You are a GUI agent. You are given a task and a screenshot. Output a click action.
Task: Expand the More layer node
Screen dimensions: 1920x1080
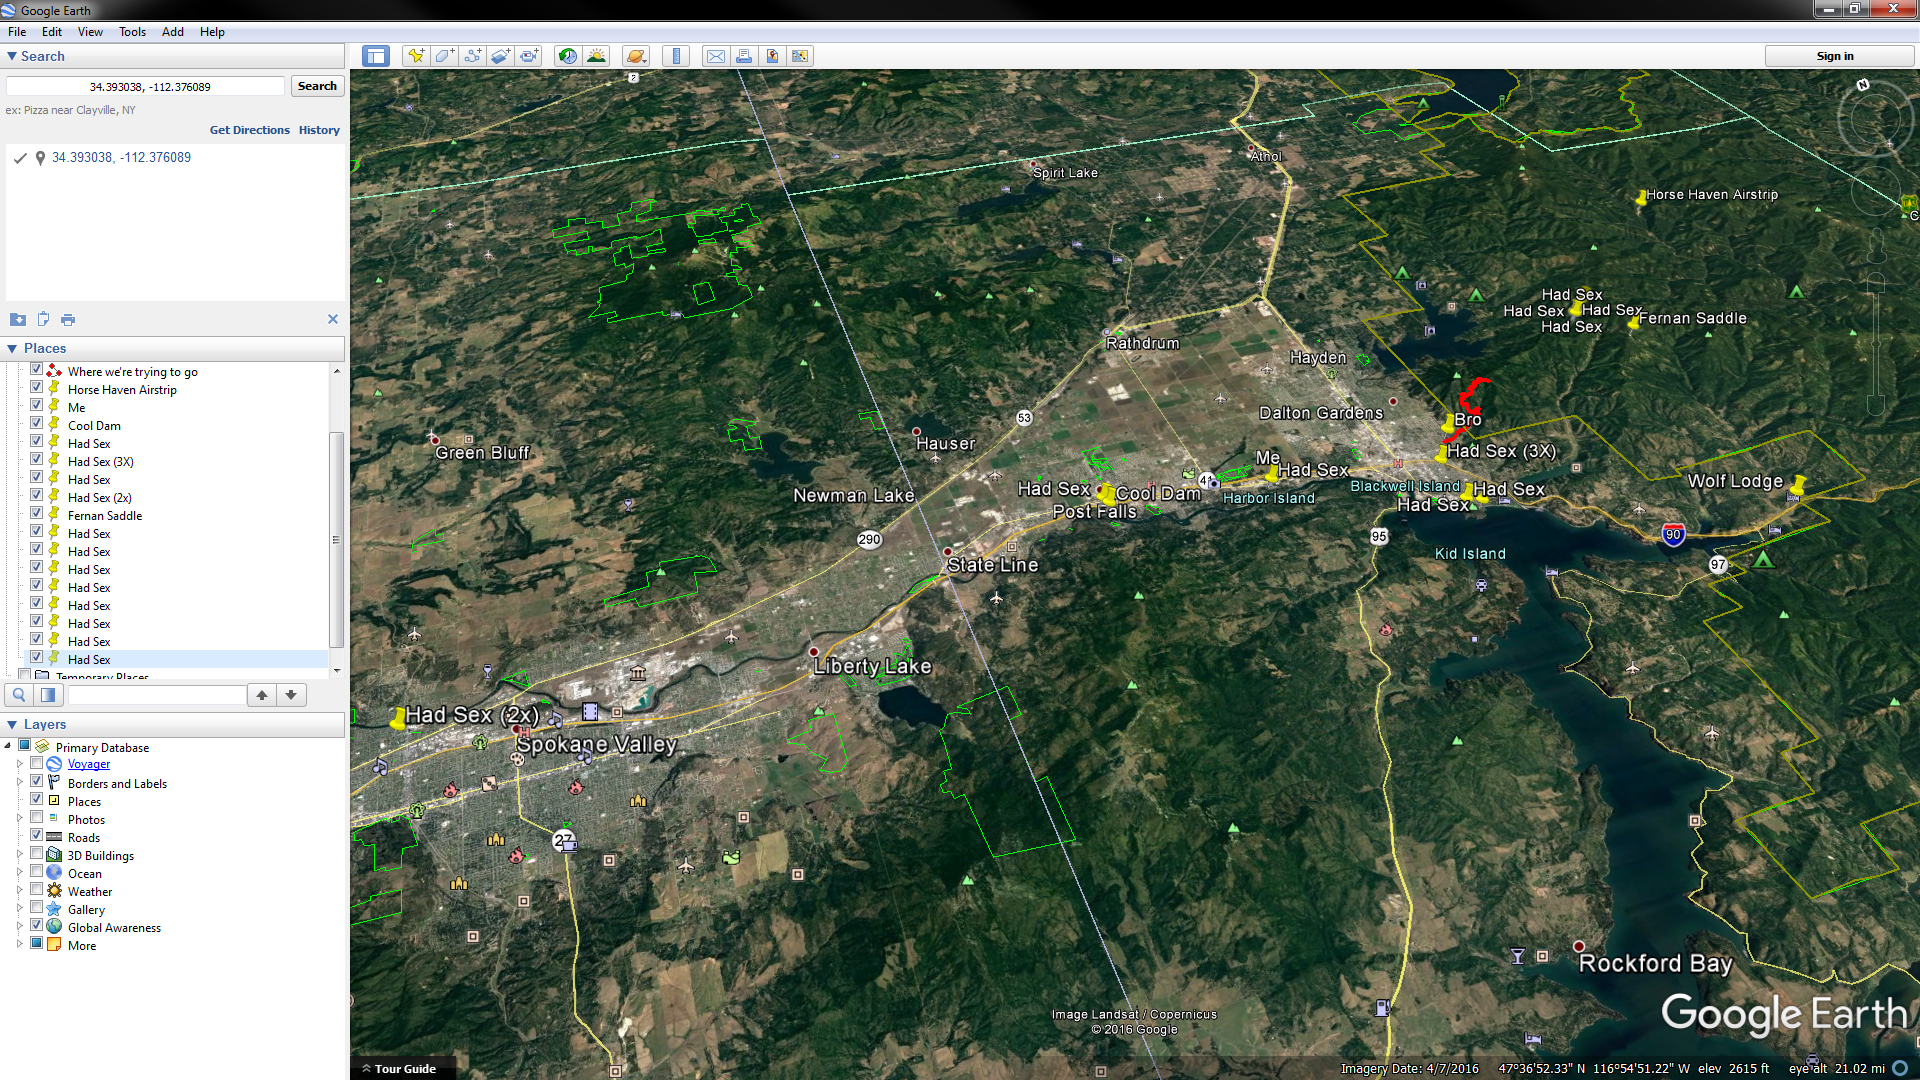click(x=19, y=943)
